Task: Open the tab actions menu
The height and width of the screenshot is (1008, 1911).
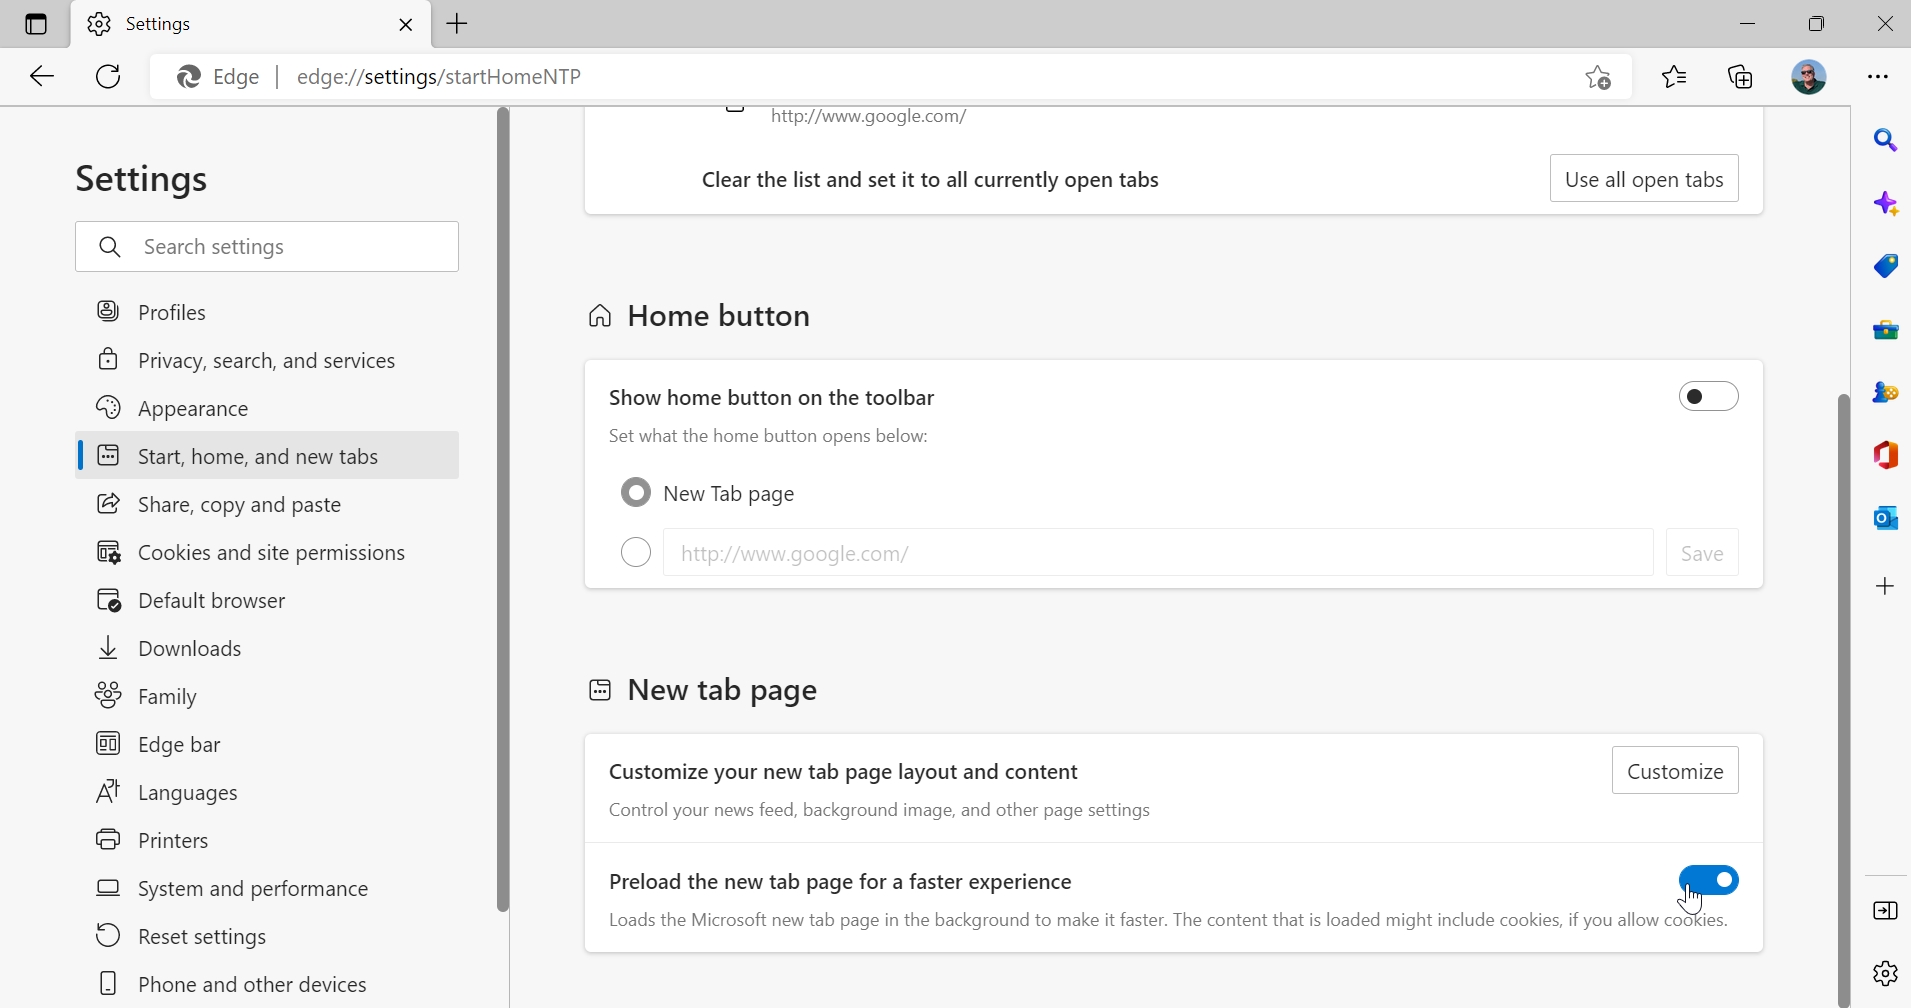Action: (36, 24)
